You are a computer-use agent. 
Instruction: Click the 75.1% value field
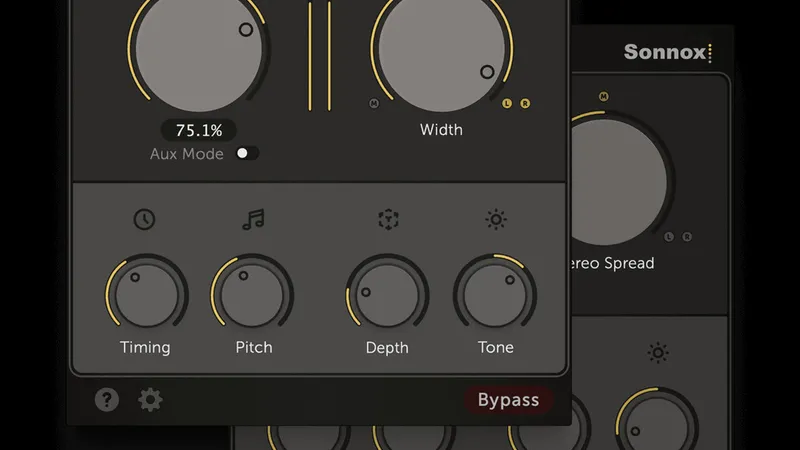click(199, 130)
